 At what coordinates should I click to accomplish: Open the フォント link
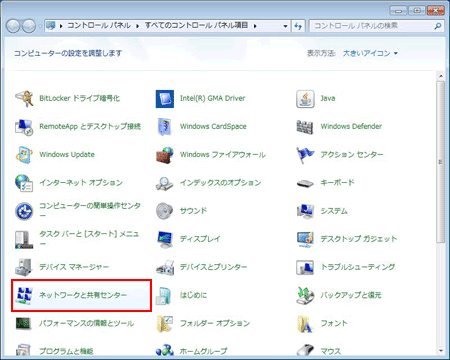[x=334, y=323]
